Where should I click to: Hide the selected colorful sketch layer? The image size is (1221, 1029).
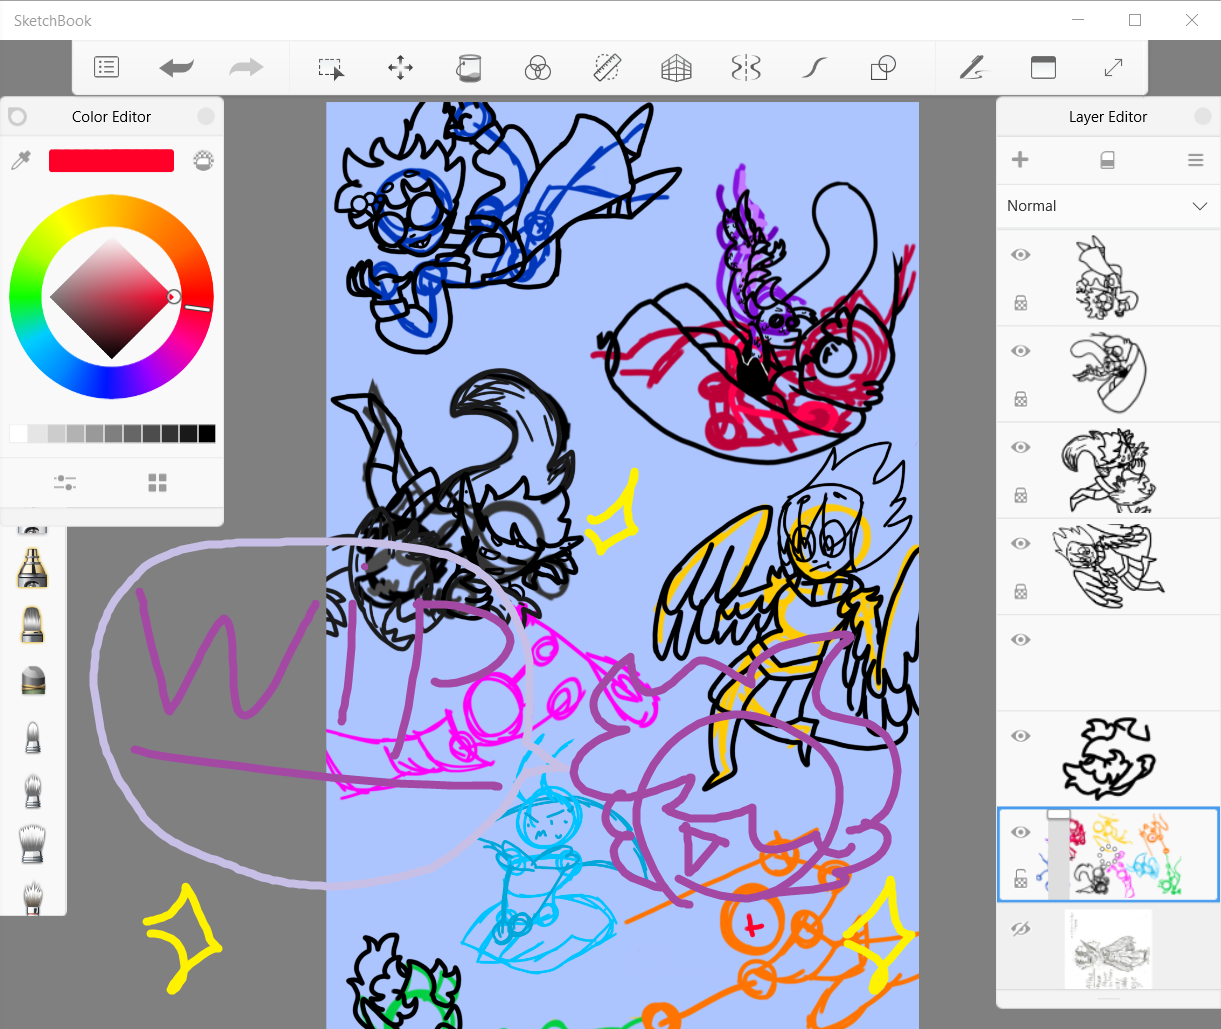click(x=1020, y=832)
